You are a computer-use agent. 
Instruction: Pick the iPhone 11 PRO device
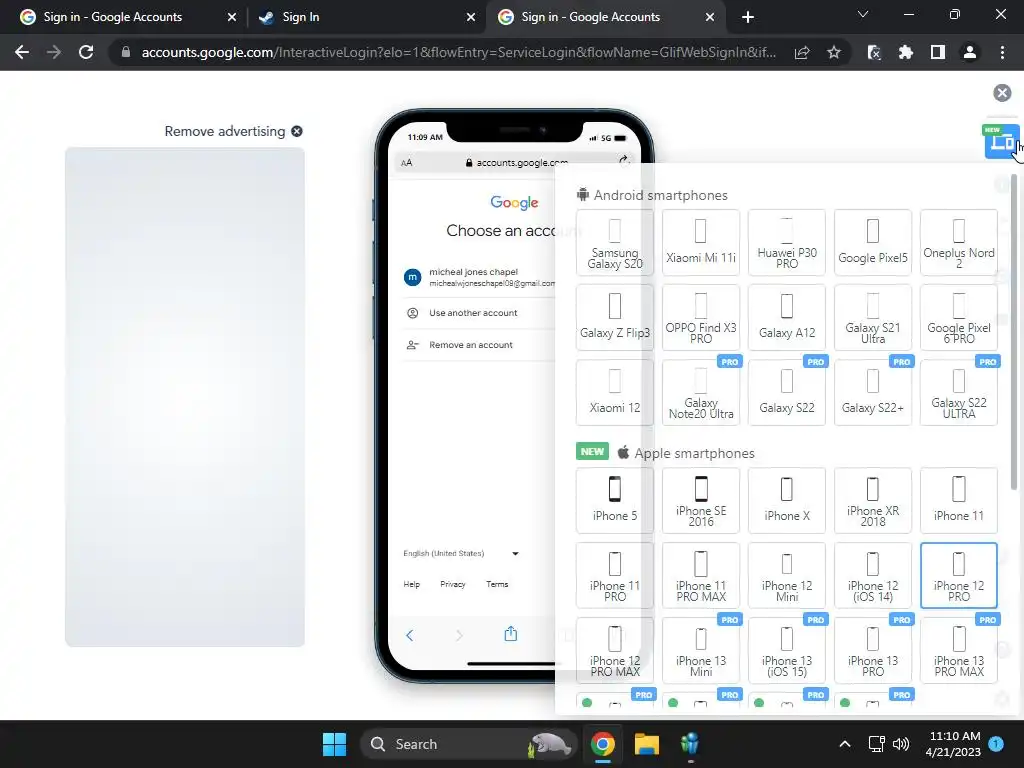point(615,575)
